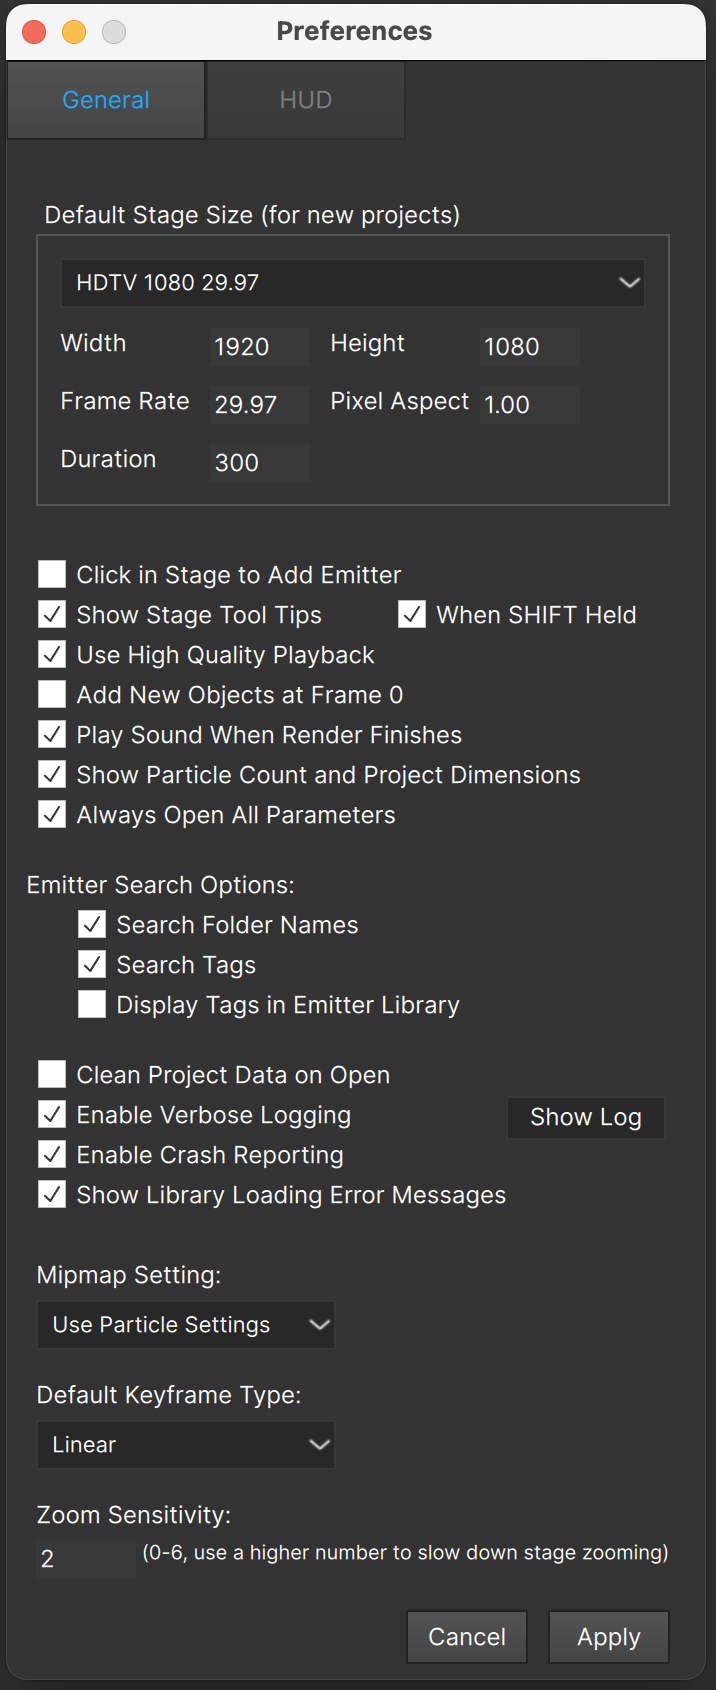Viewport: 716px width, 1690px height.
Task: Open the Default Keyframe Type dropdown
Action: [x=185, y=1445]
